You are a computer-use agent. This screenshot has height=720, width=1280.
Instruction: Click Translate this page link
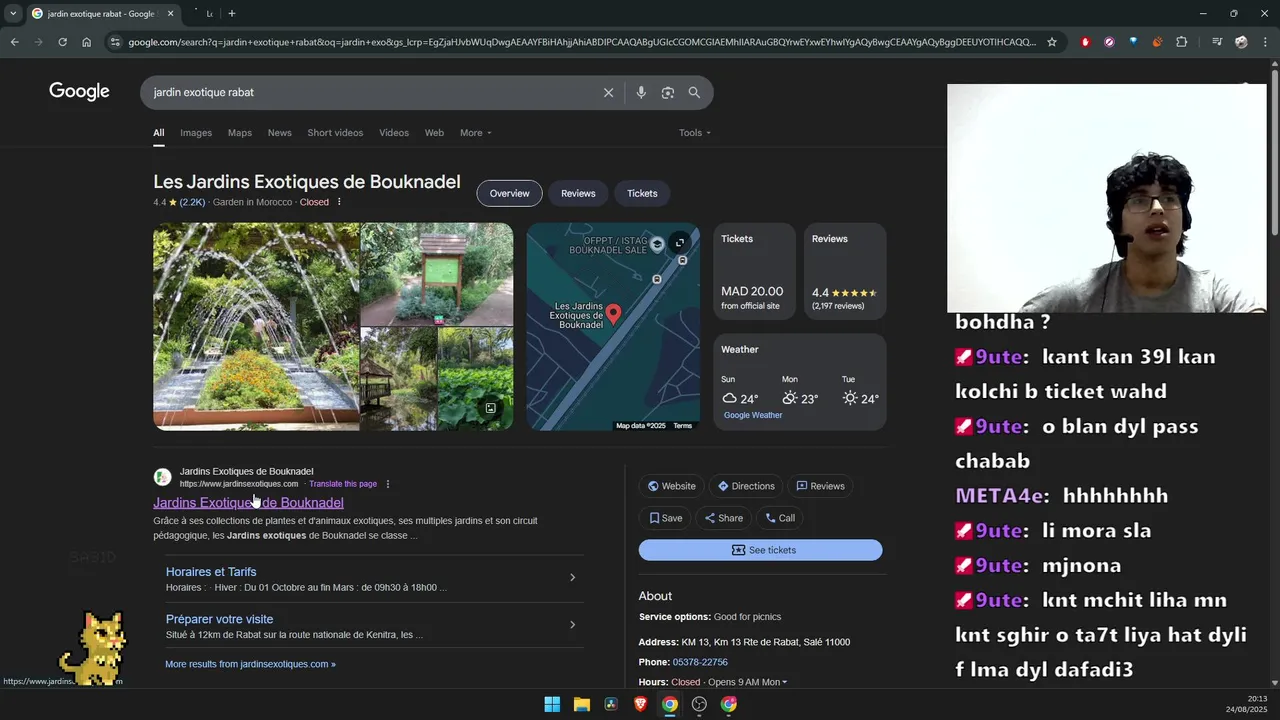[343, 484]
